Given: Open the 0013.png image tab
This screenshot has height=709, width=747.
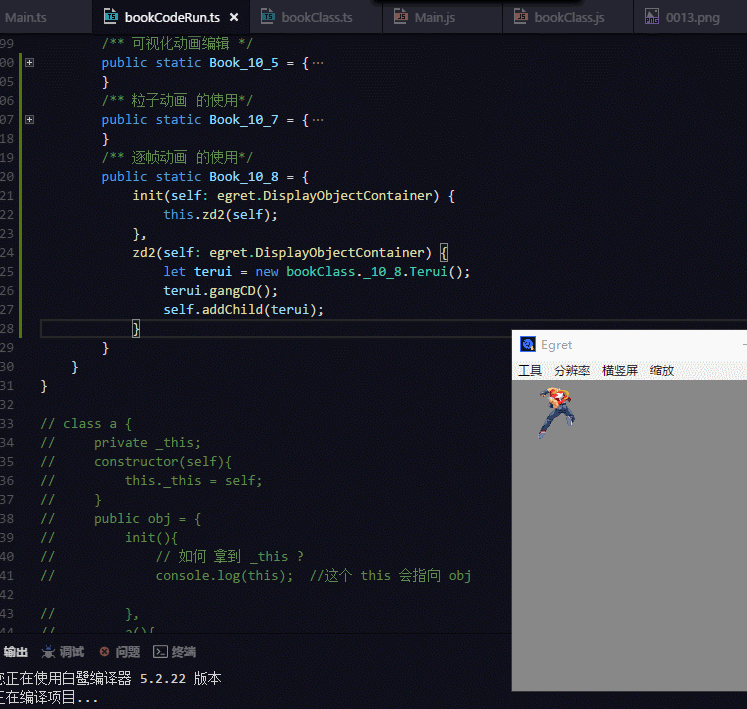Looking at the screenshot, I should tap(692, 18).
